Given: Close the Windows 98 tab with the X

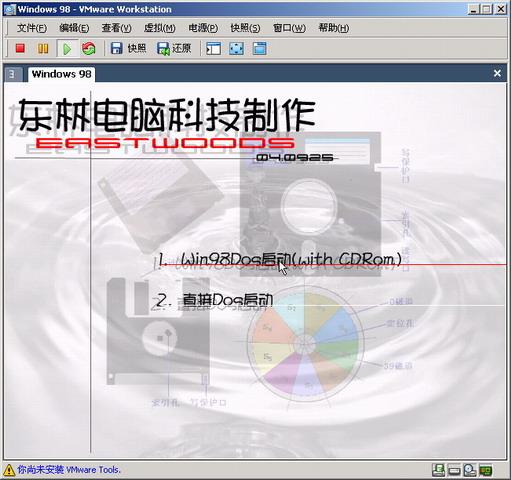Looking at the screenshot, I should [x=497, y=73].
